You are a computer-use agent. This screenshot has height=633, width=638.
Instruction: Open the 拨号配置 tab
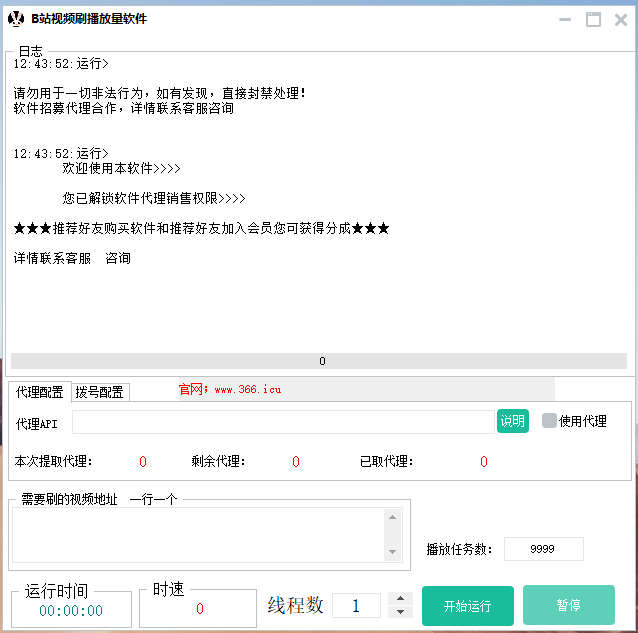pyautogui.click(x=100, y=392)
